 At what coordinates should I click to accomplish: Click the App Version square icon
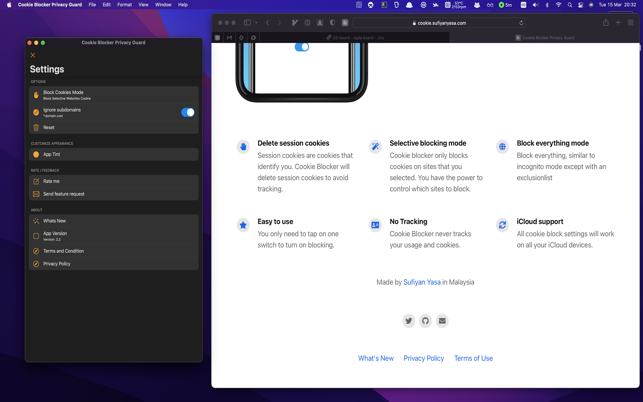[x=36, y=236]
